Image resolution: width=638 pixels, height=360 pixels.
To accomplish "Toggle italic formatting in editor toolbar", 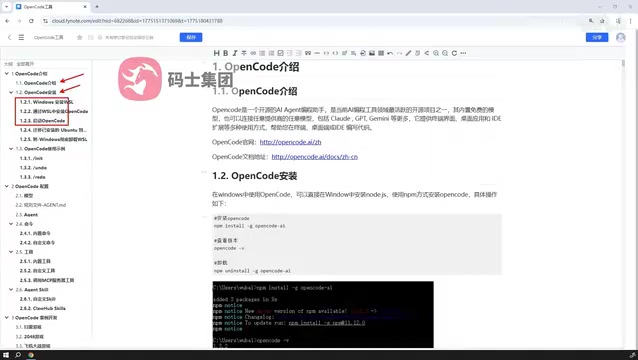I will (235, 53).
